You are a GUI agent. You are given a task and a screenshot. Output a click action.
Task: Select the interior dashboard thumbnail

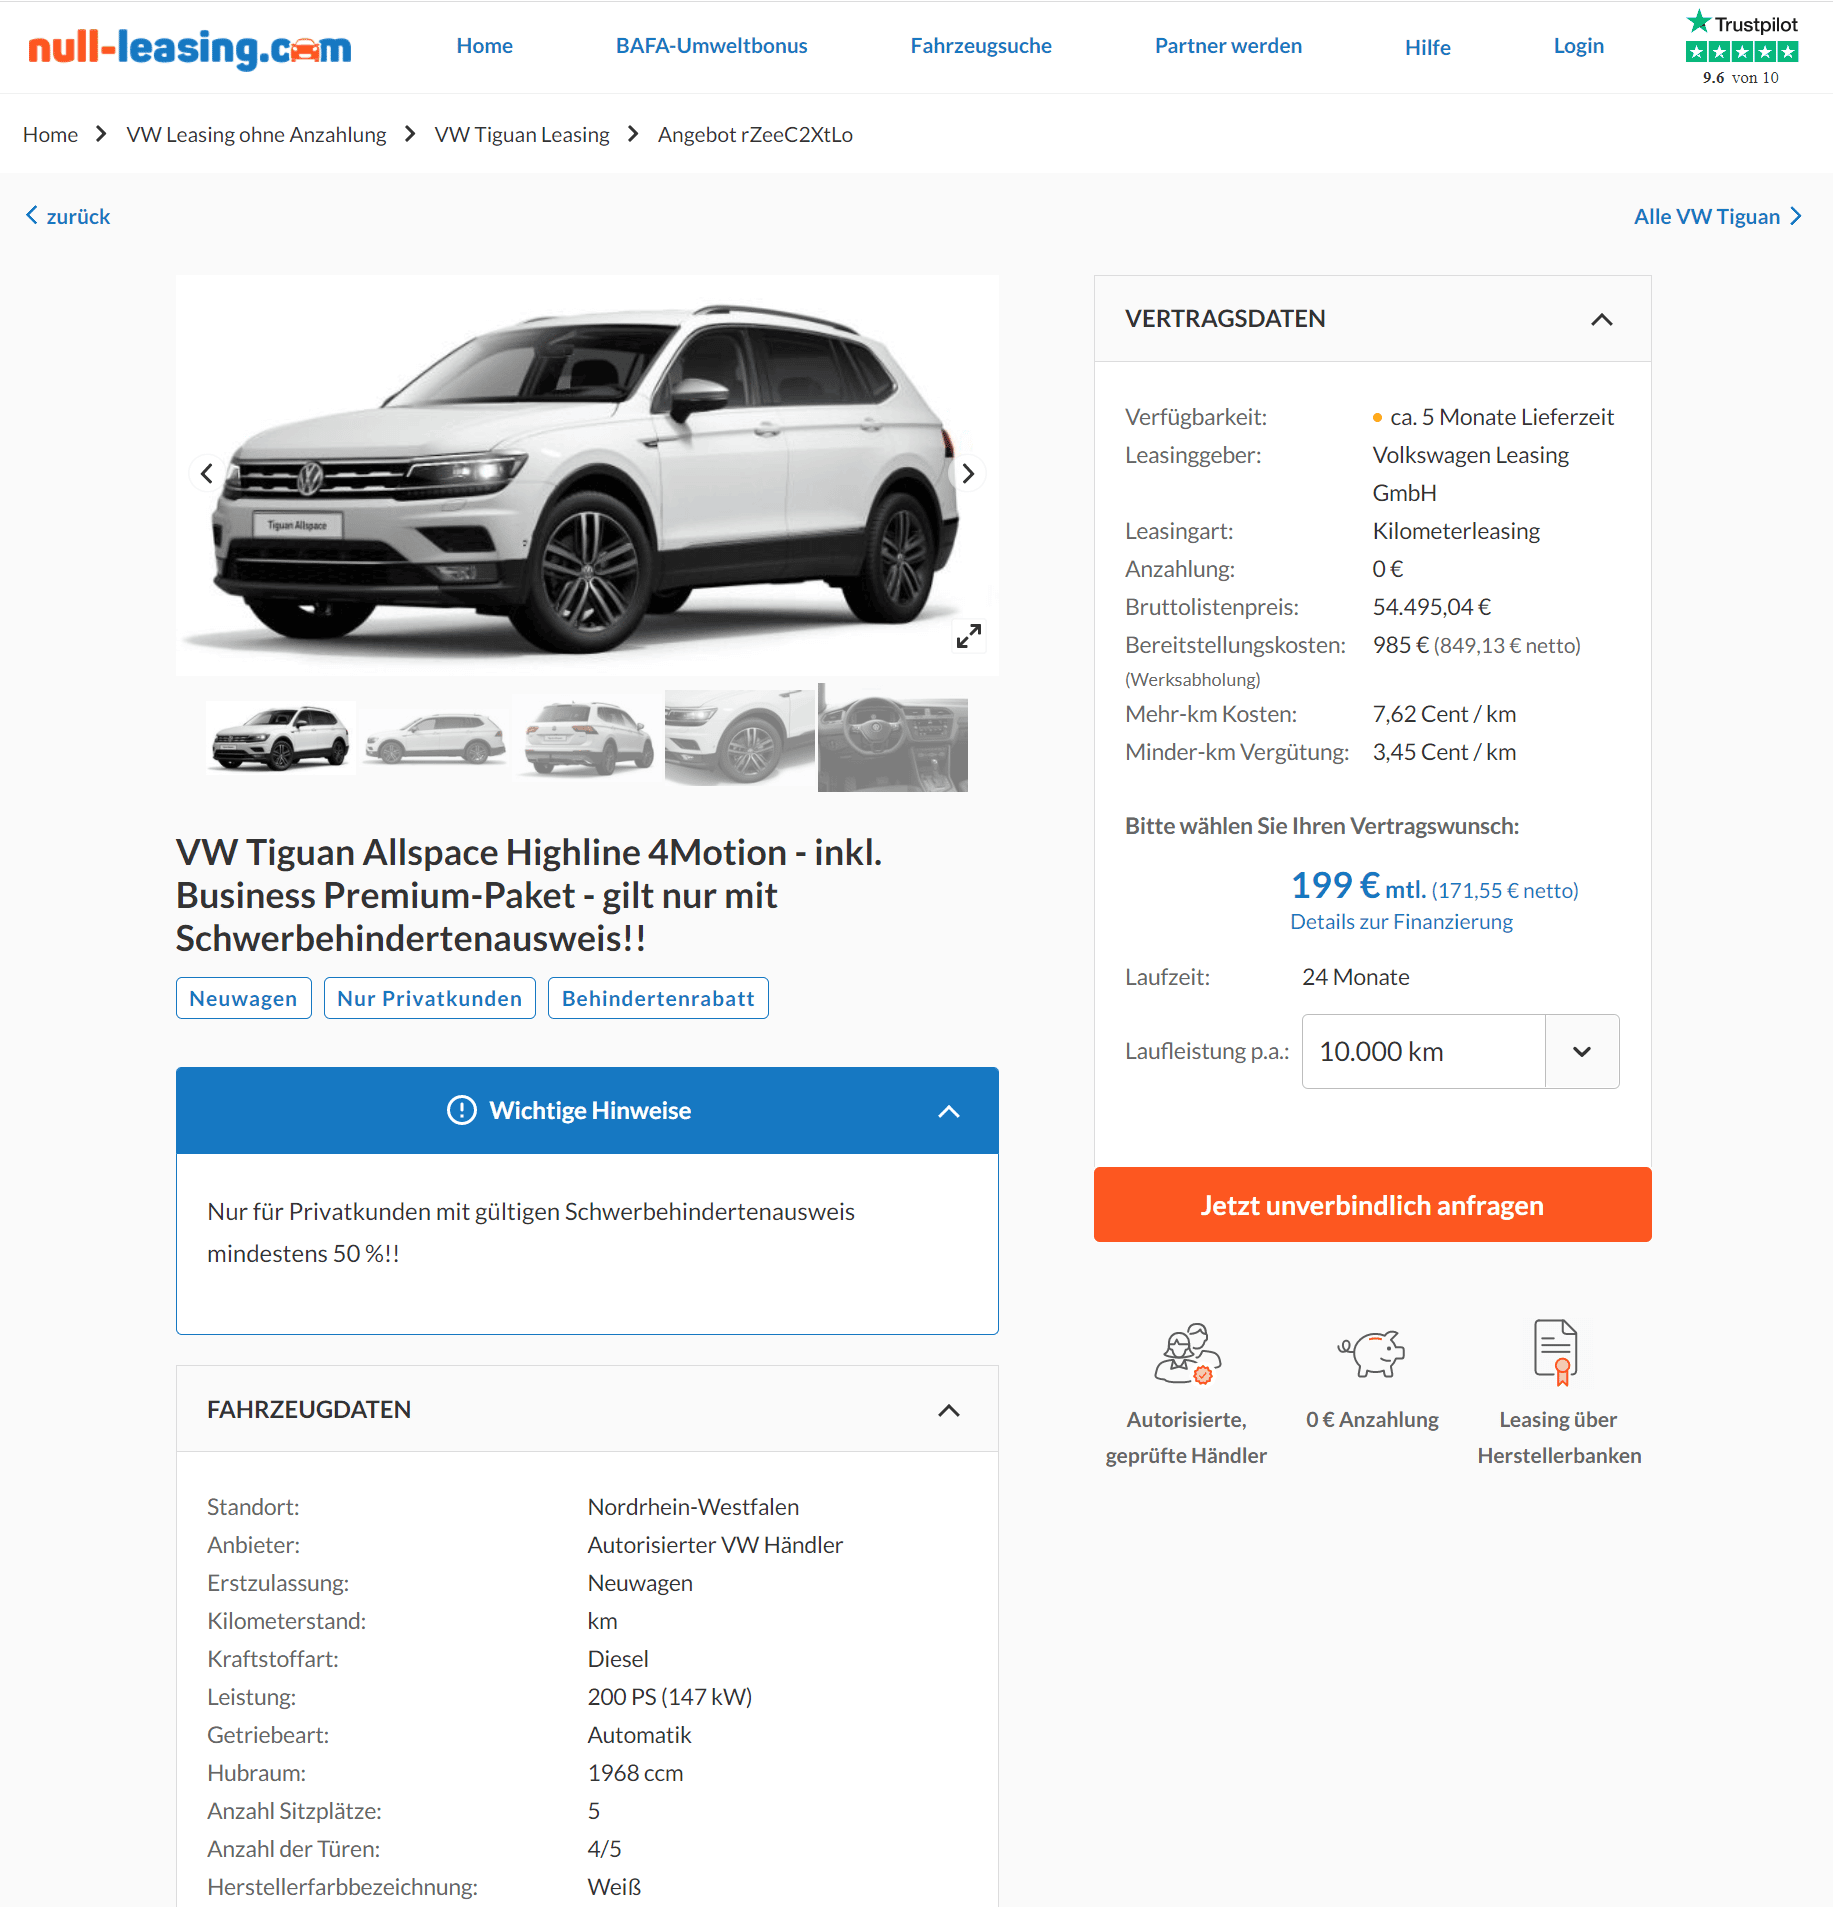click(x=893, y=738)
